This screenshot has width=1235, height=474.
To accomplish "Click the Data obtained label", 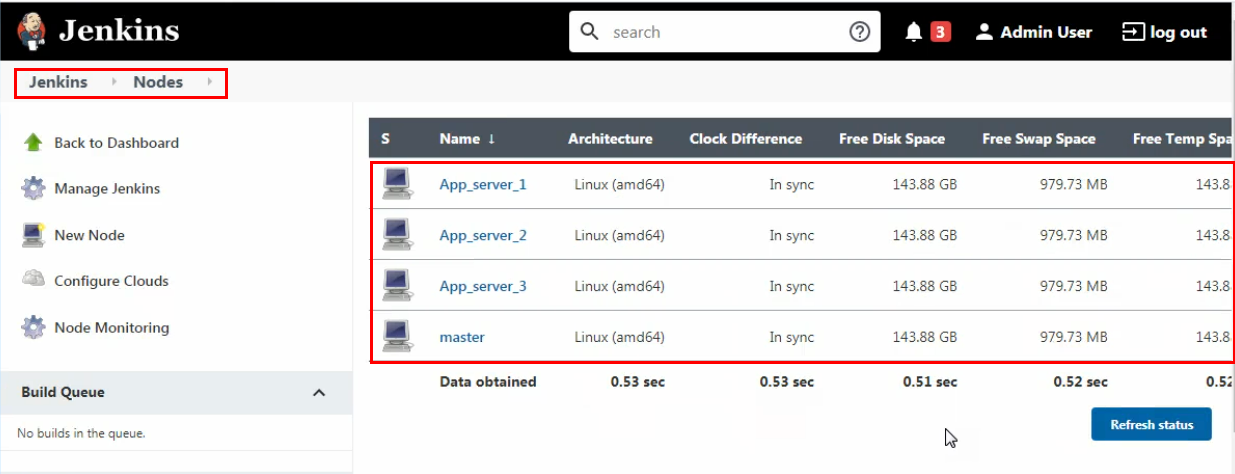I will tap(488, 382).
